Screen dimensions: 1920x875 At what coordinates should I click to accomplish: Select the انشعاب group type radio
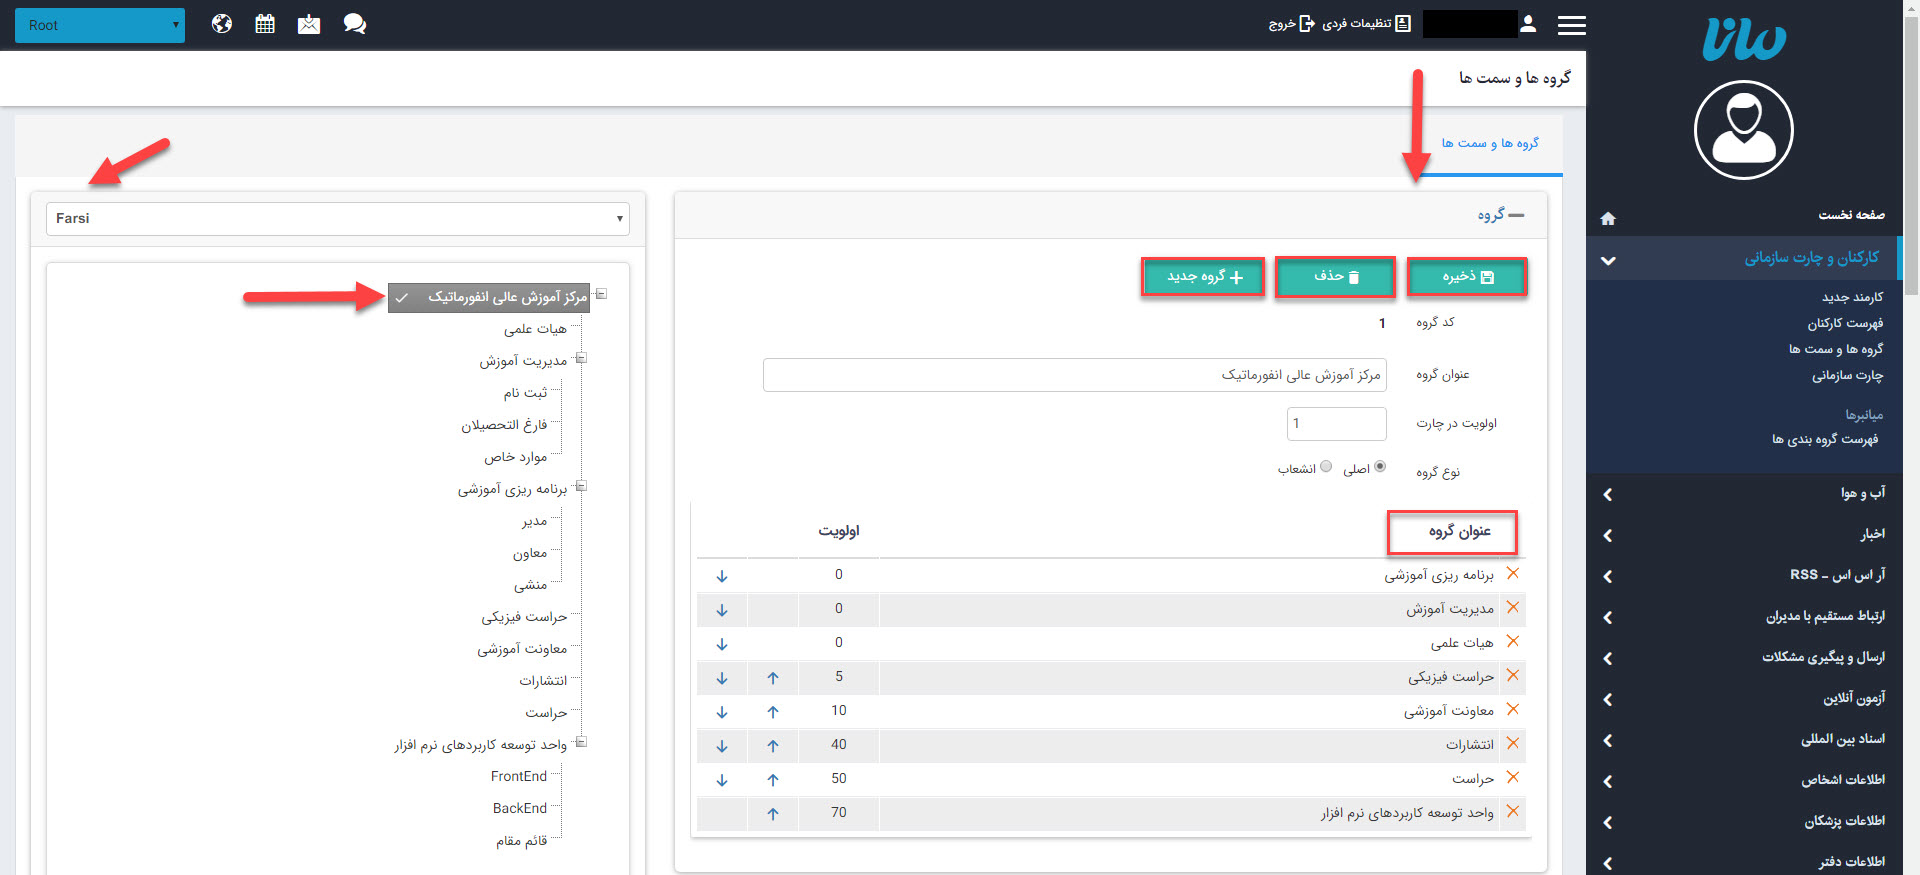[x=1326, y=467]
